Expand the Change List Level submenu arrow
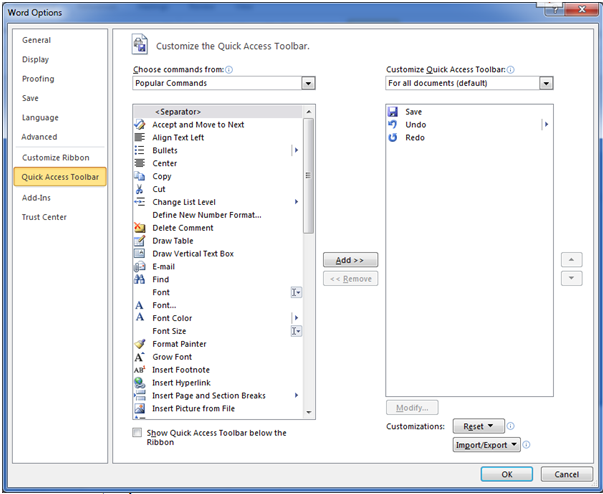This screenshot has height=494, width=603. 296,202
